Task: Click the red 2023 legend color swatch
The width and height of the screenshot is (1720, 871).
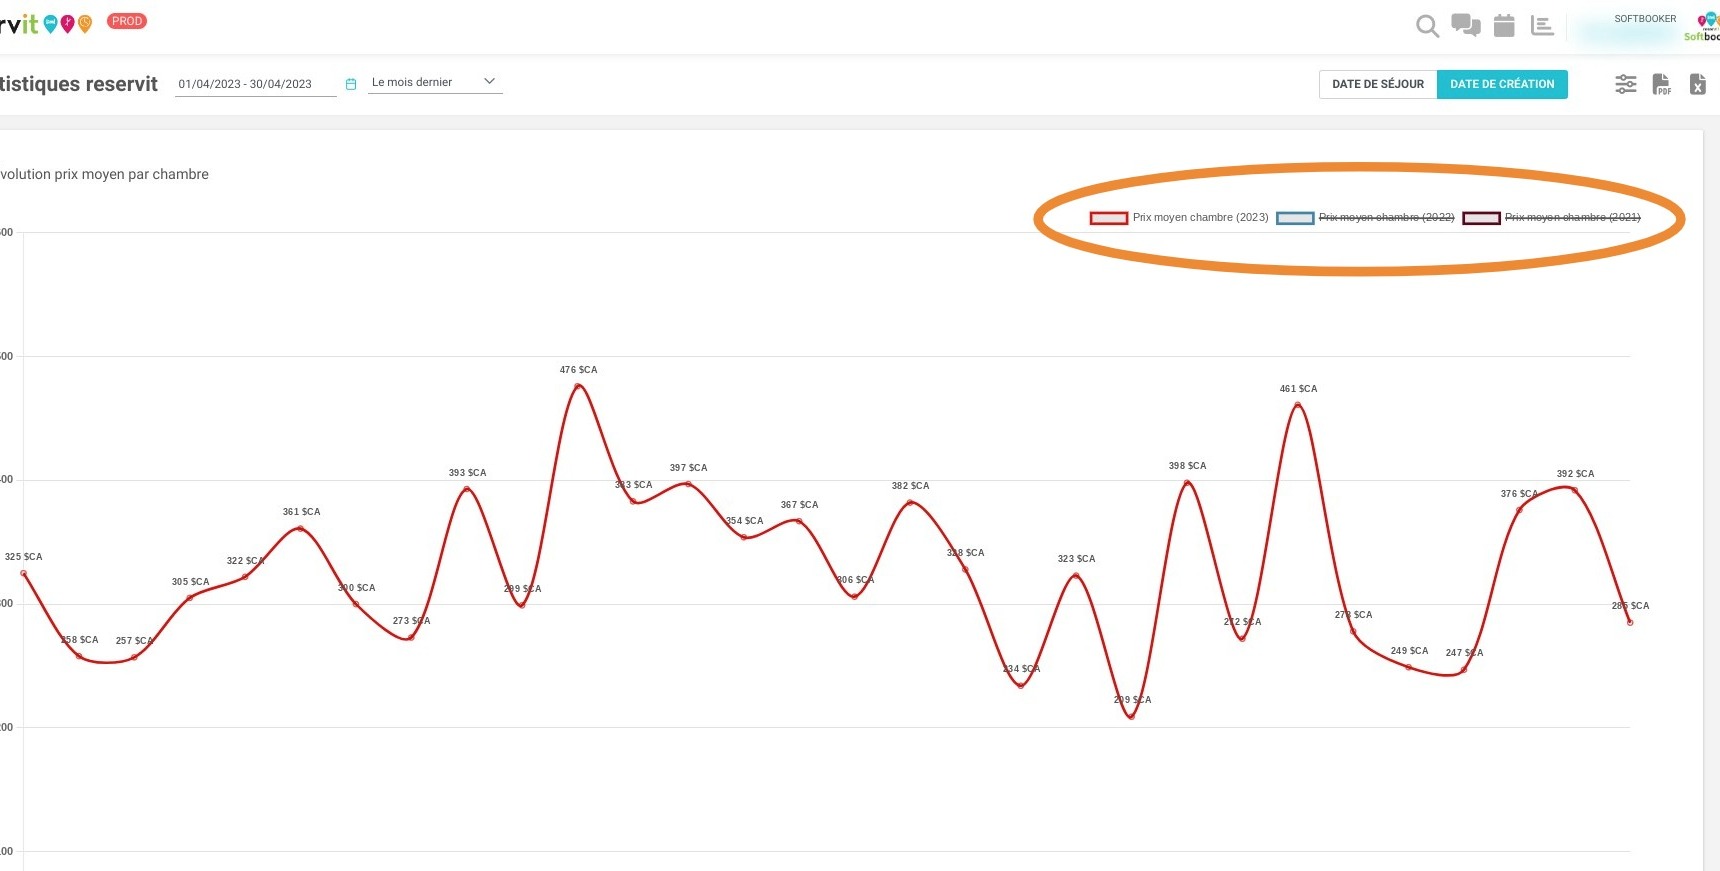Action: (x=1108, y=217)
